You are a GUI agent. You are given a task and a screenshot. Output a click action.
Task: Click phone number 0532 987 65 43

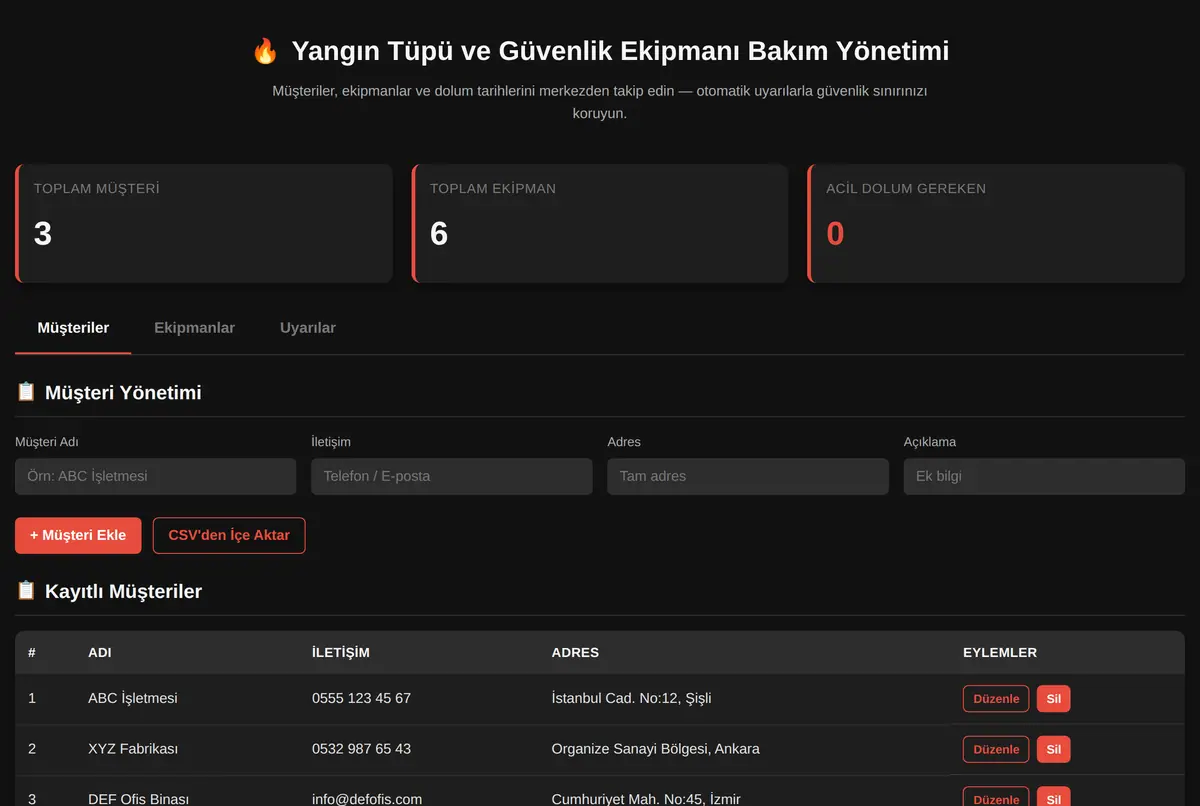point(361,749)
